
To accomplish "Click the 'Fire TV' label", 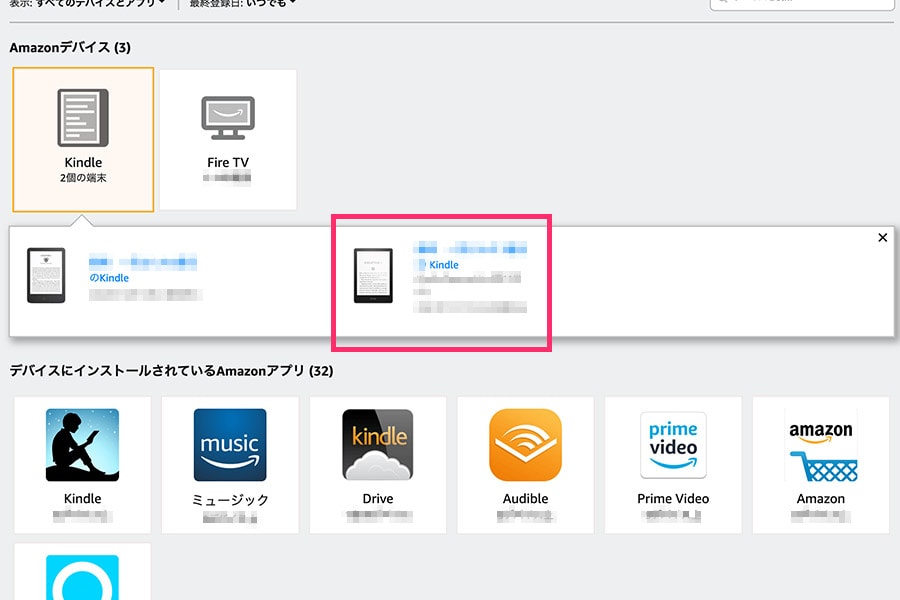I will (x=228, y=162).
